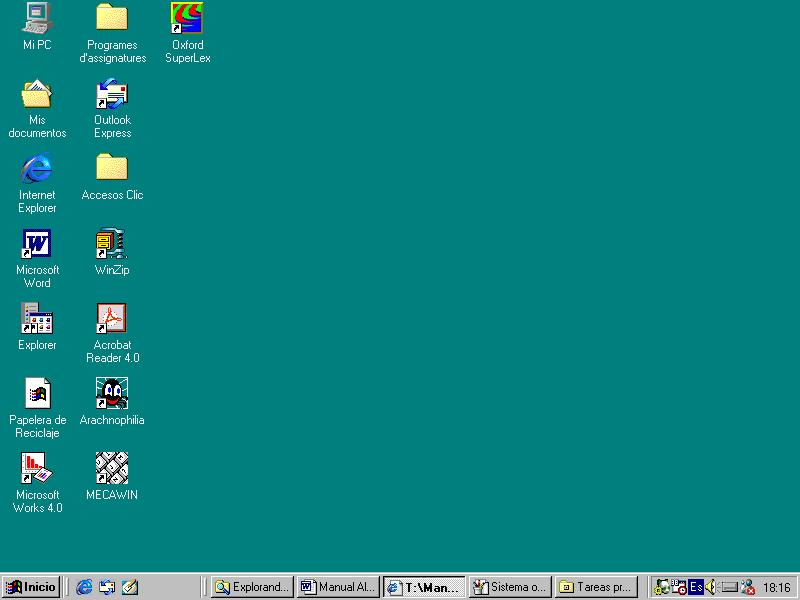Click the WinZip desktop shortcut
Viewport: 800px width, 600px height.
pos(112,244)
